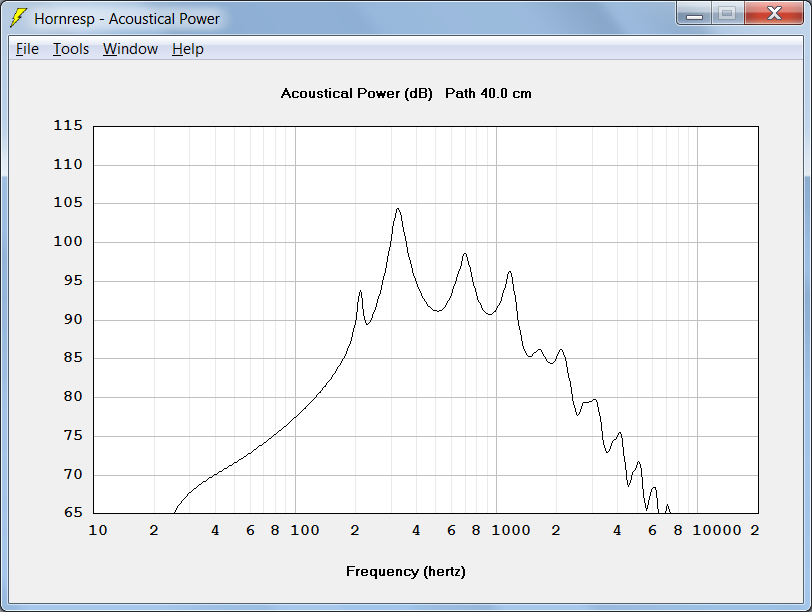The width and height of the screenshot is (812, 612).
Task: Click the curve peak near 1000 Hz
Action: coord(510,272)
